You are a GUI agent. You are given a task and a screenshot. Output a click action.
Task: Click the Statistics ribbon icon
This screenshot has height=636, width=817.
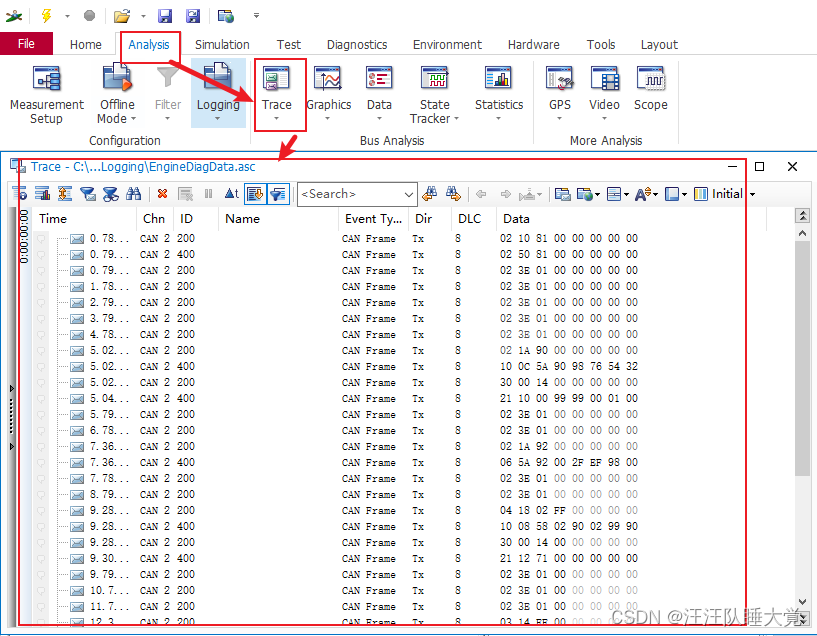[x=499, y=79]
